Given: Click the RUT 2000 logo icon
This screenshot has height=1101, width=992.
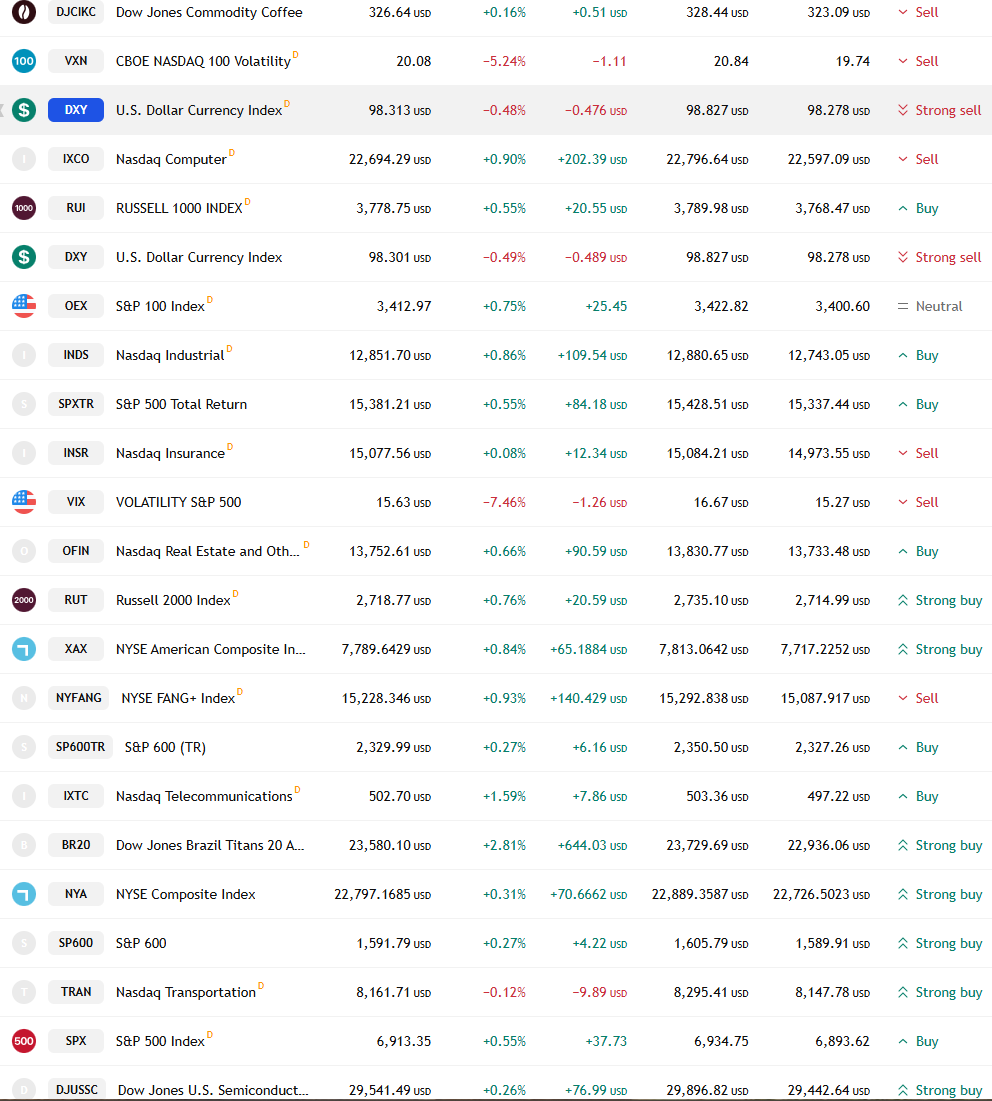Looking at the screenshot, I should 24,600.
